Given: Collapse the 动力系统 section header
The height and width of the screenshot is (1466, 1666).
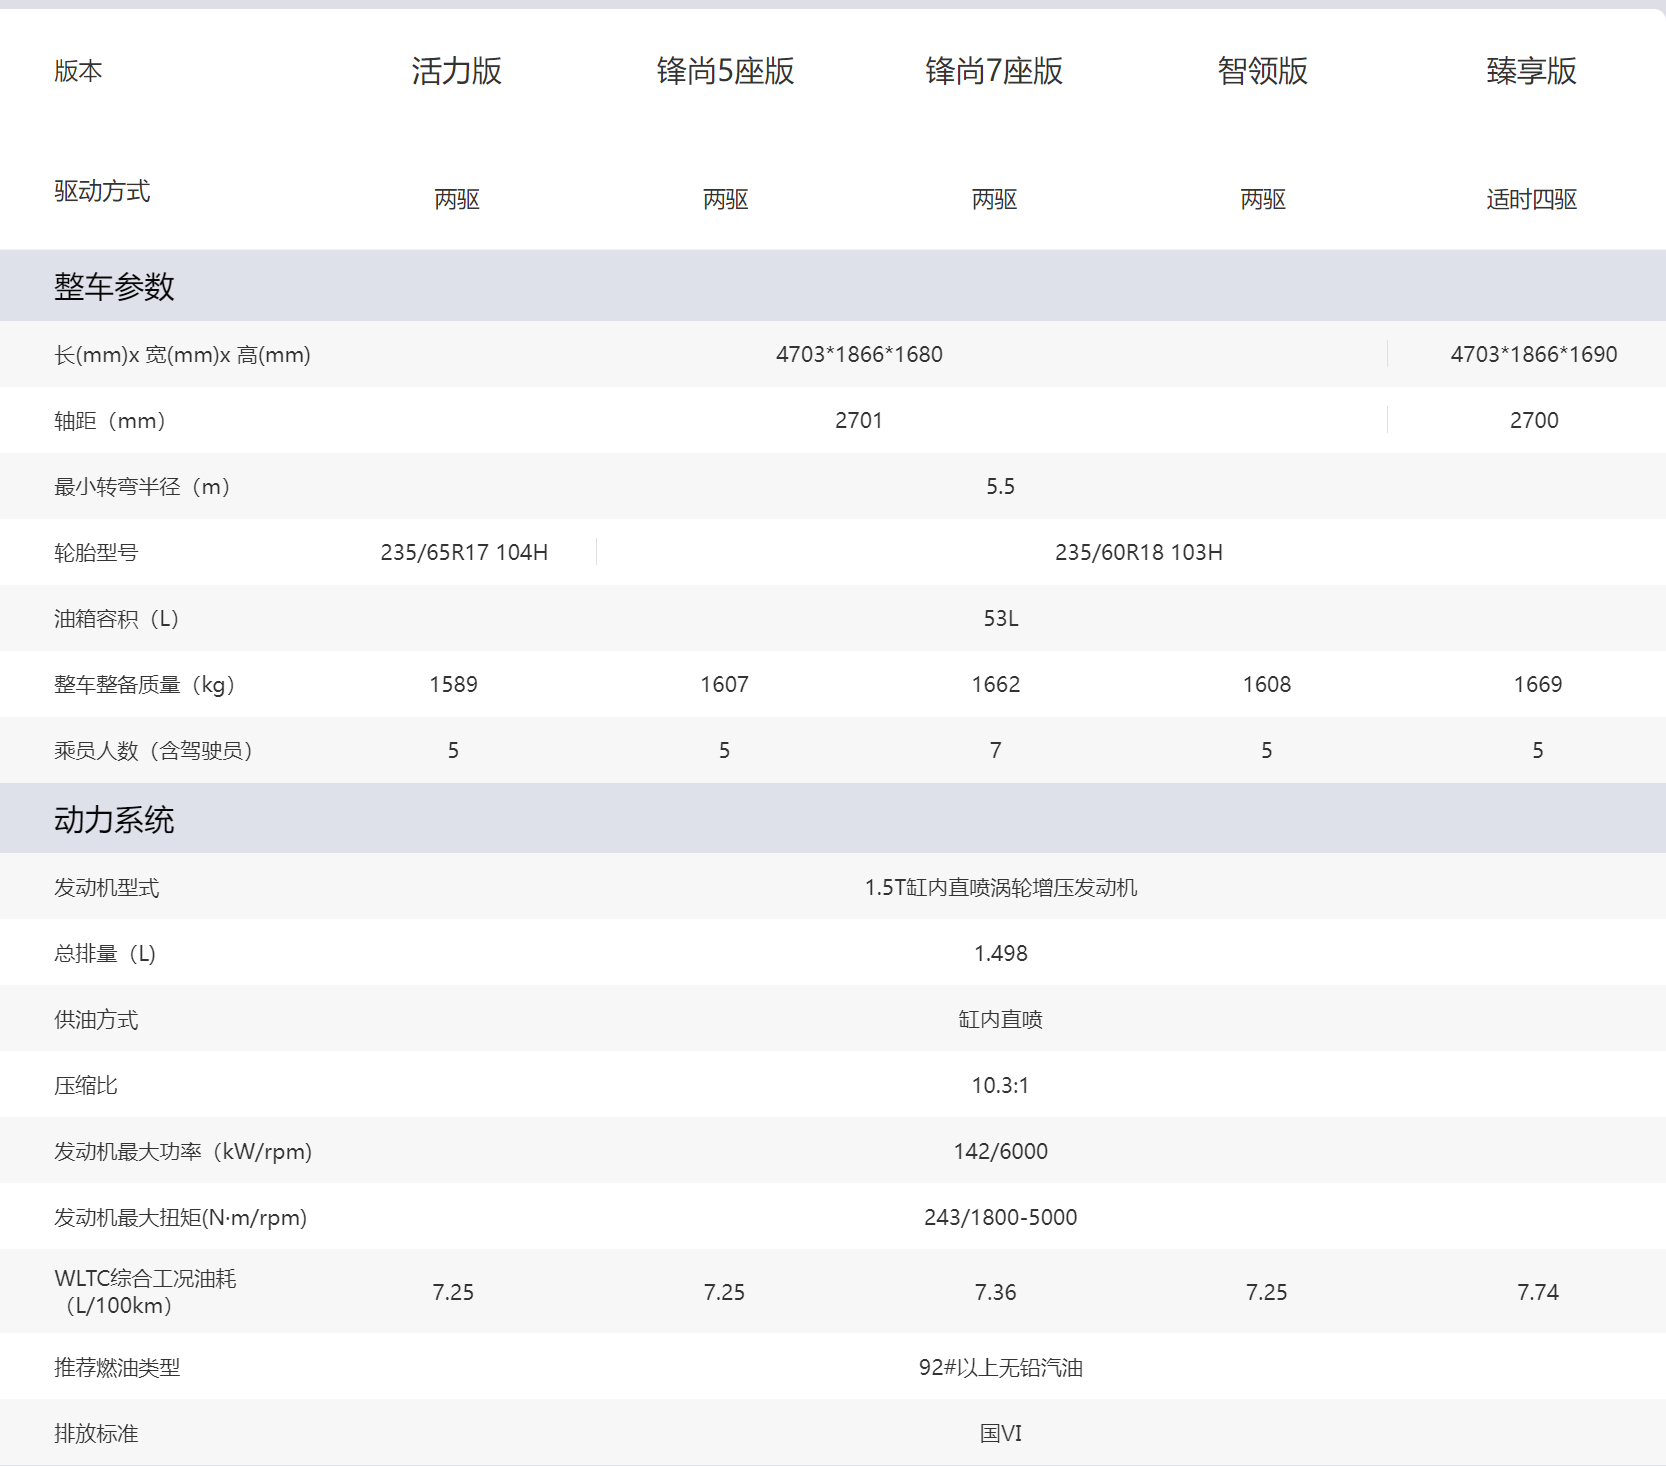Looking at the screenshot, I should pos(114,820).
